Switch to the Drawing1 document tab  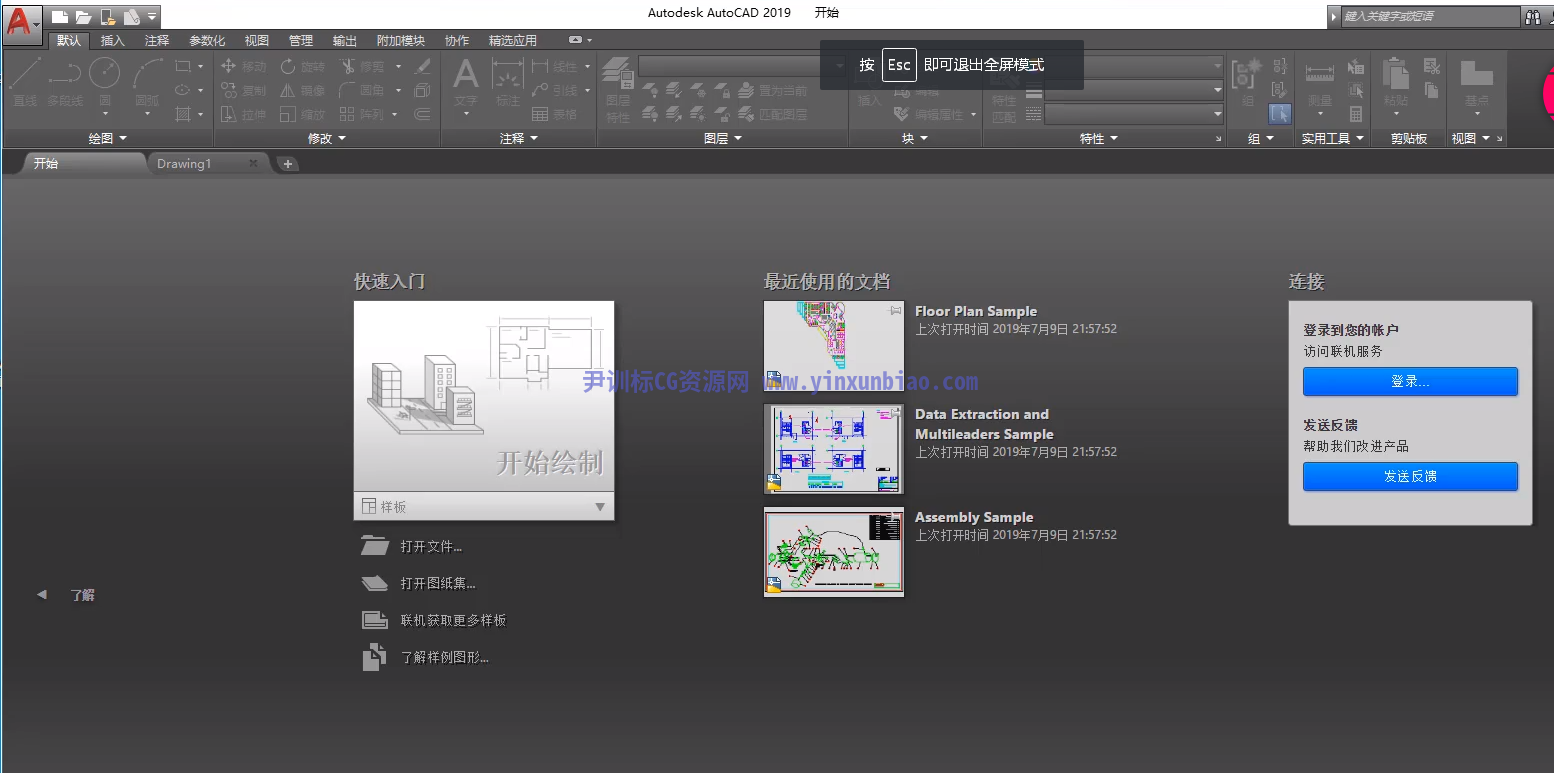point(208,163)
